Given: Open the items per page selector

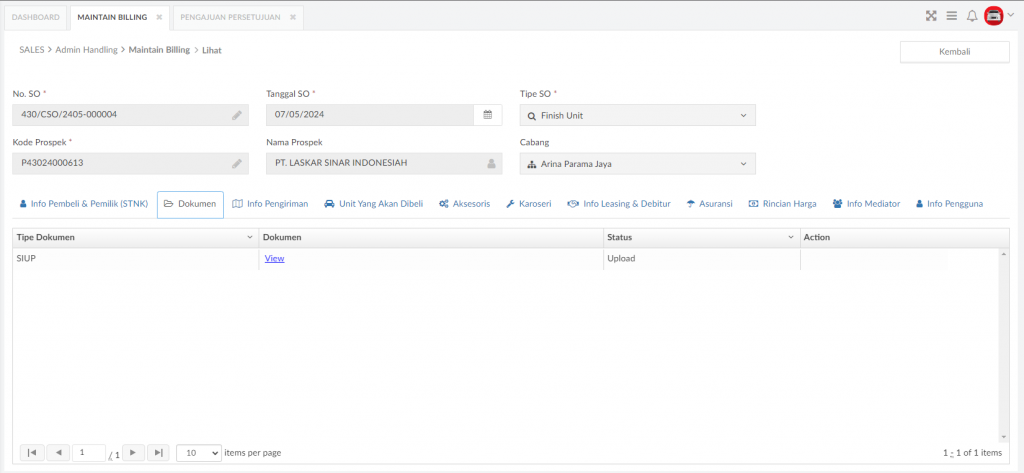Looking at the screenshot, I should pos(199,452).
